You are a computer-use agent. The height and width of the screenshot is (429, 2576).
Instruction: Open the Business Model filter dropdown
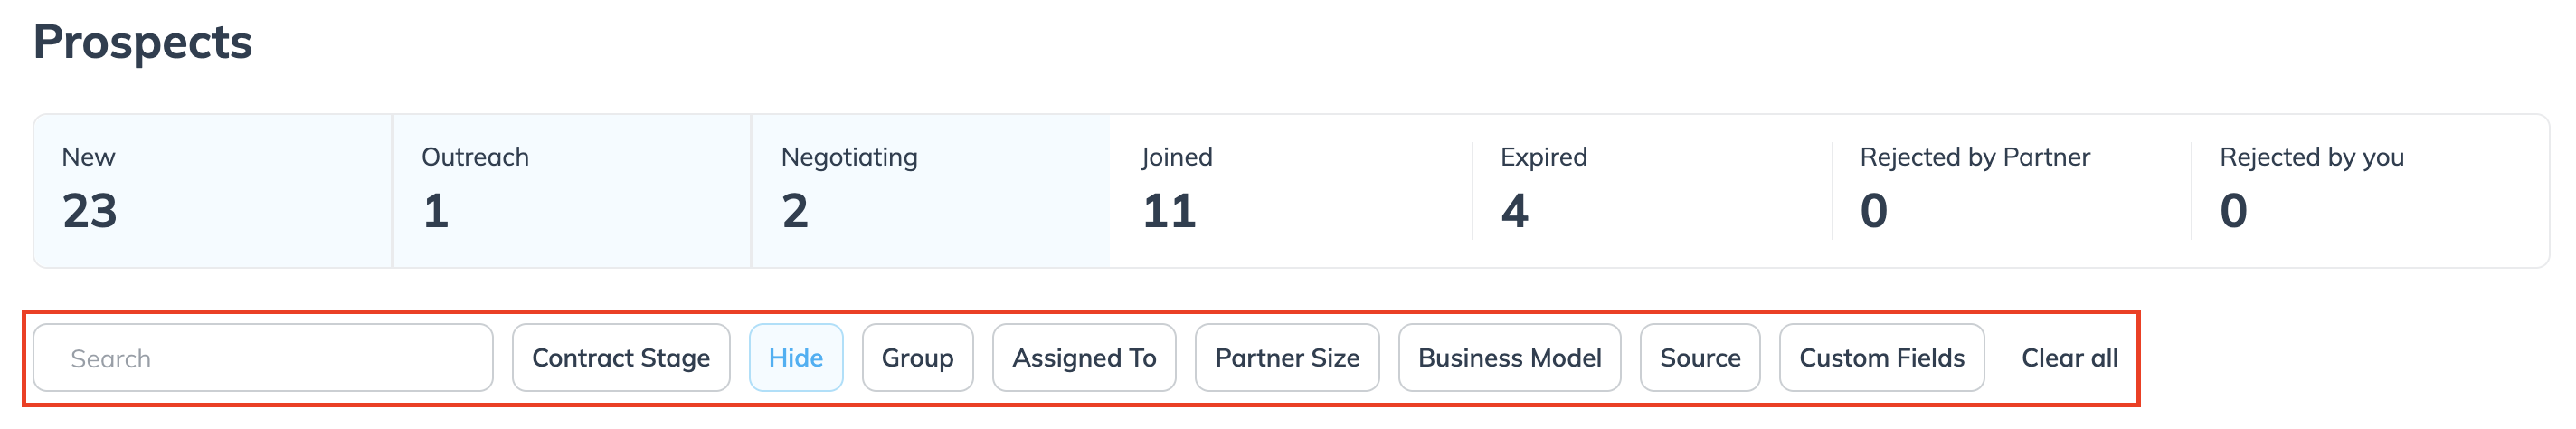tap(1509, 358)
